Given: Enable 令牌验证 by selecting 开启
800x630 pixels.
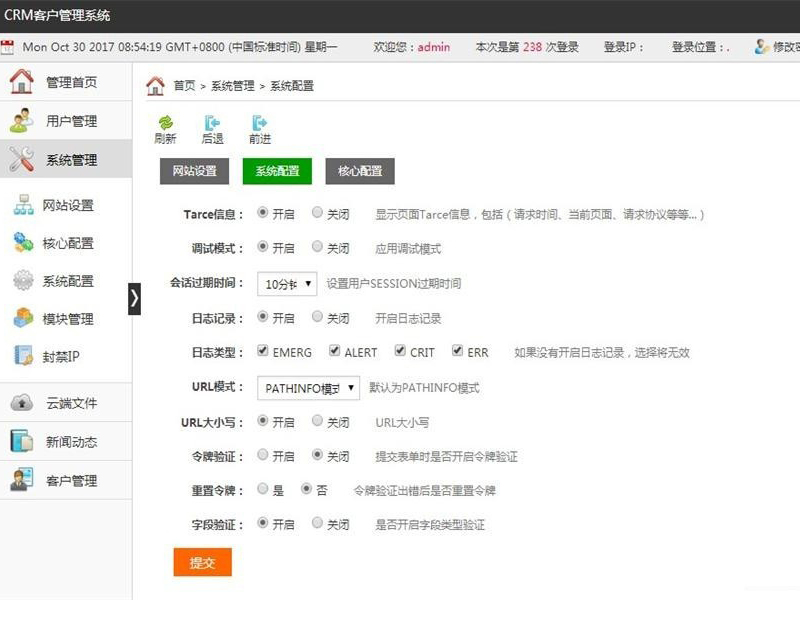Looking at the screenshot, I should 263,455.
